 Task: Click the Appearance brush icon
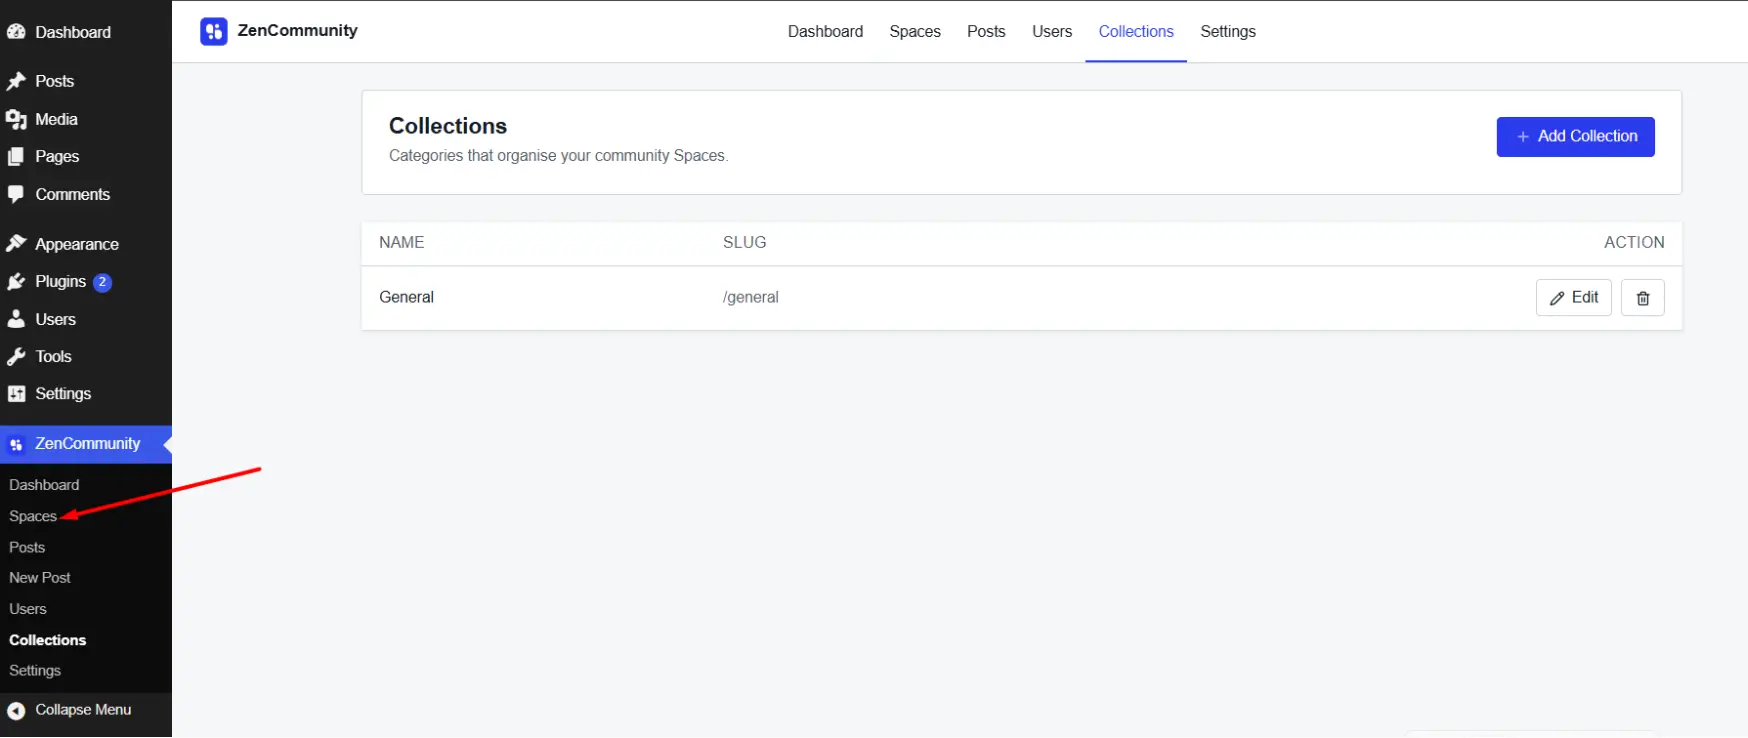[x=16, y=244]
